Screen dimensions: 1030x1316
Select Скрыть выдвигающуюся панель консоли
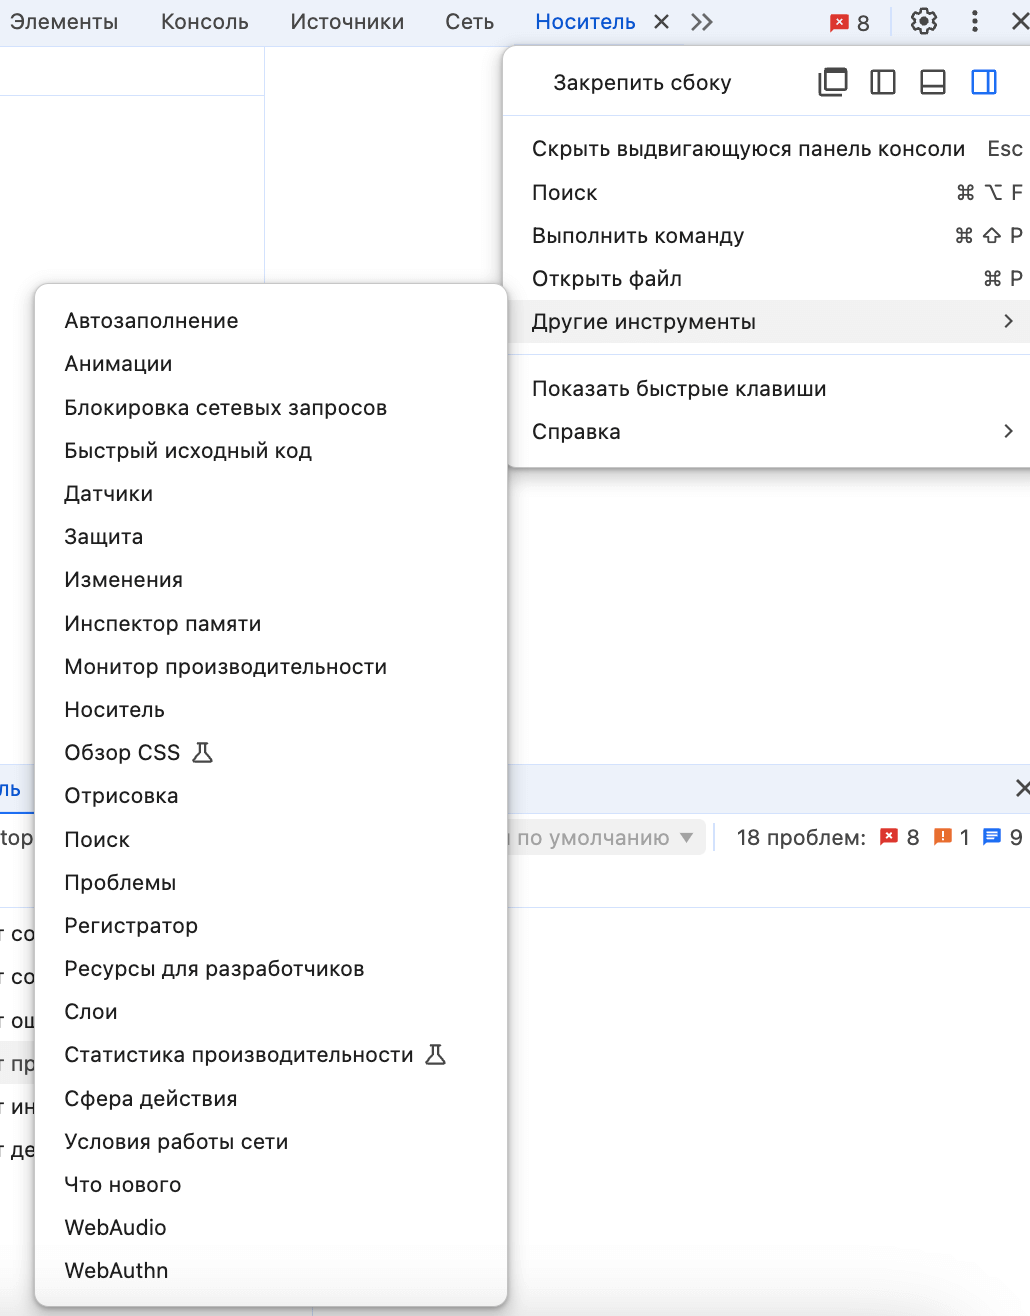coord(748,148)
